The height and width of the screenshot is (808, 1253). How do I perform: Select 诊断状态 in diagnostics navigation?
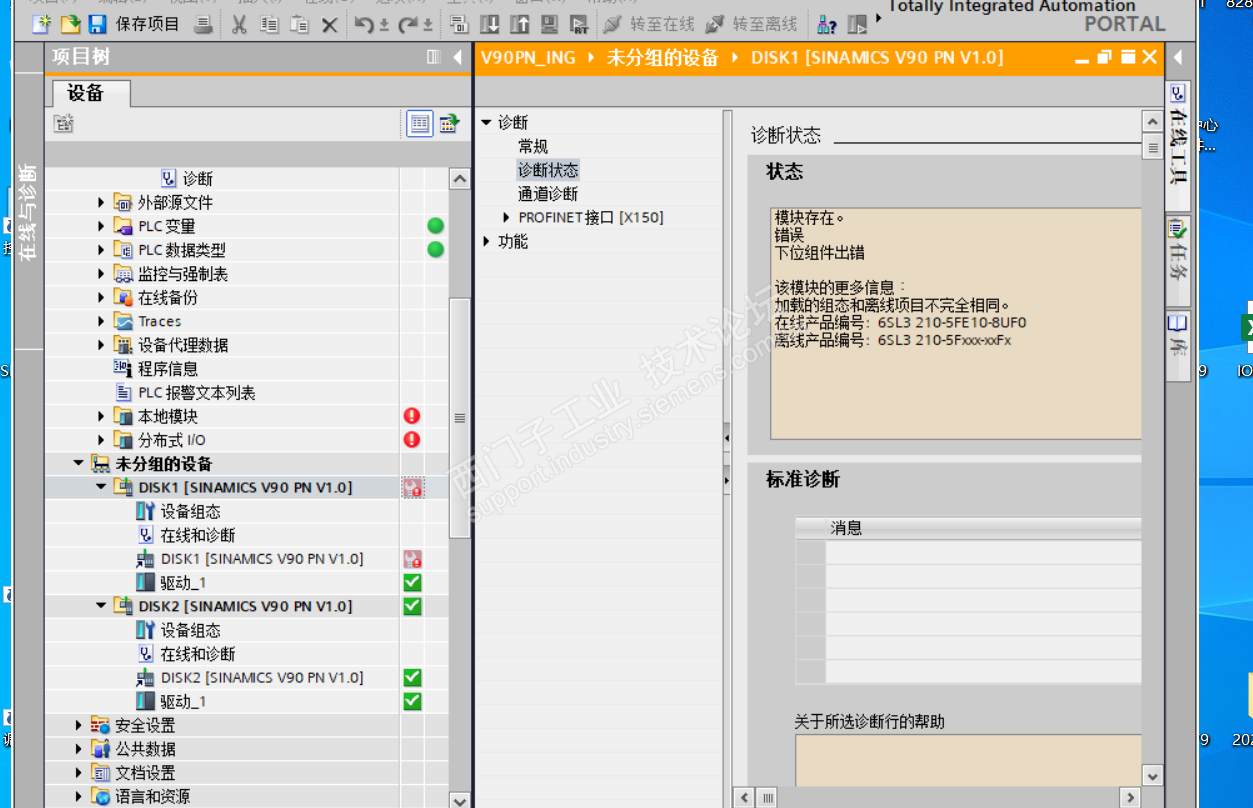[x=548, y=170]
